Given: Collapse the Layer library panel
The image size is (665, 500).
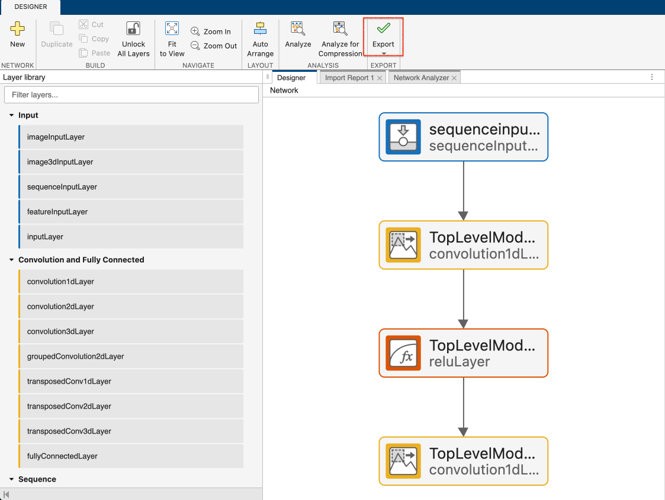Looking at the screenshot, I should click(x=6, y=494).
